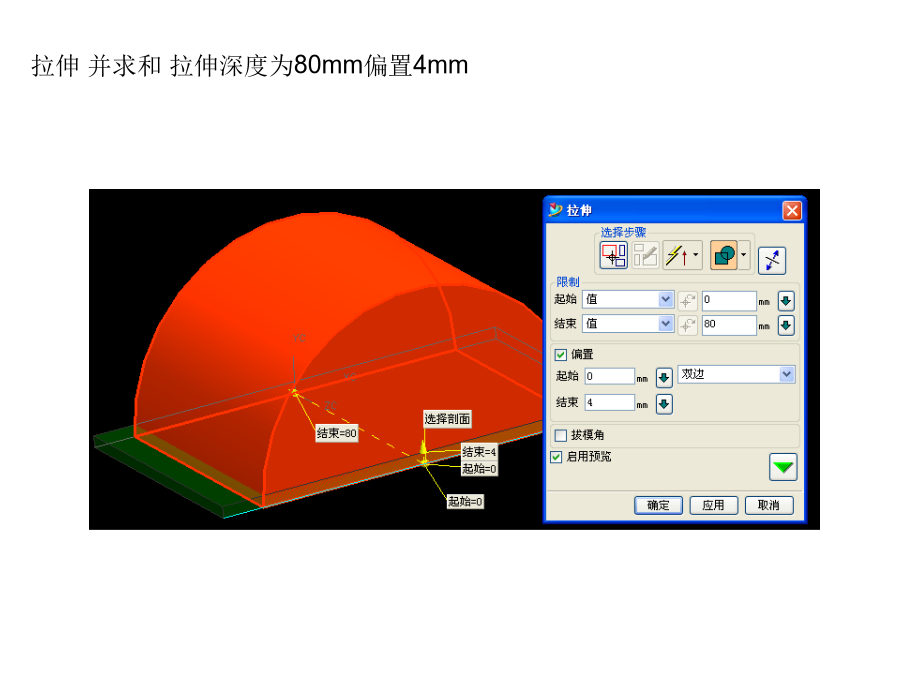Click the limit start point selection icon
The height and width of the screenshot is (675, 900).
pyautogui.click(x=688, y=300)
